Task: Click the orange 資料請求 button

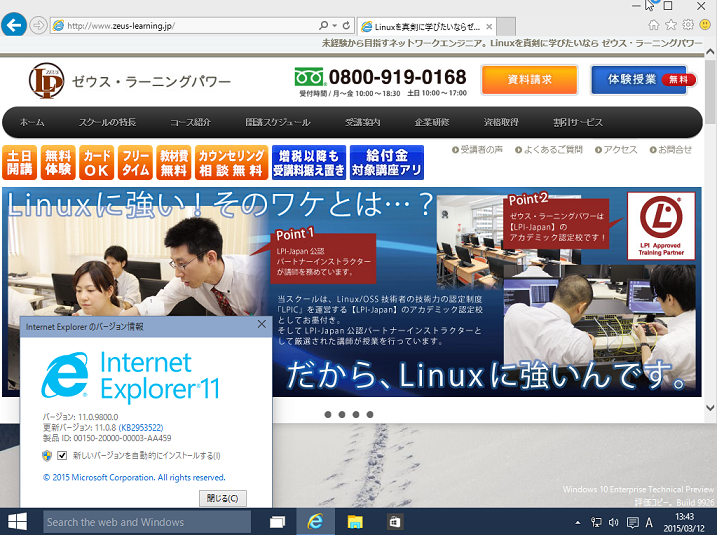Action: (x=530, y=80)
